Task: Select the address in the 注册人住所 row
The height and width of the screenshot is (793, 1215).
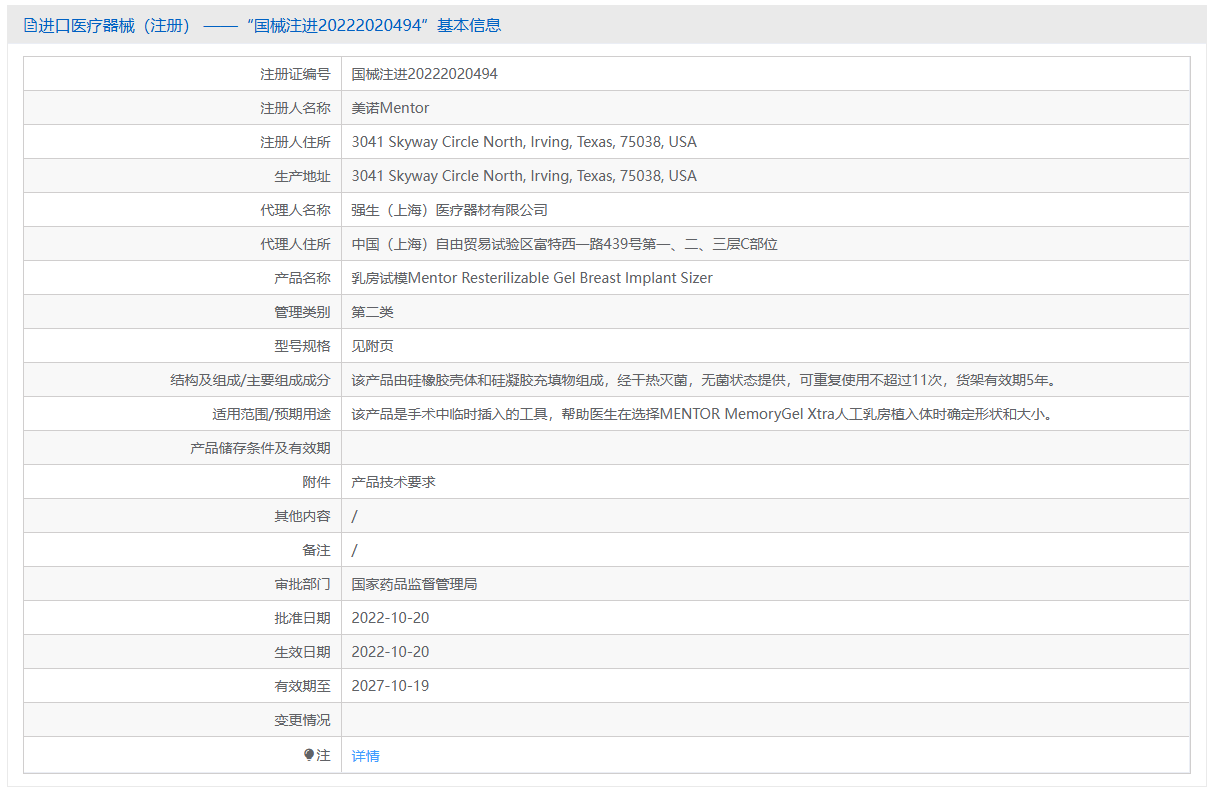Action: pyautogui.click(x=524, y=142)
